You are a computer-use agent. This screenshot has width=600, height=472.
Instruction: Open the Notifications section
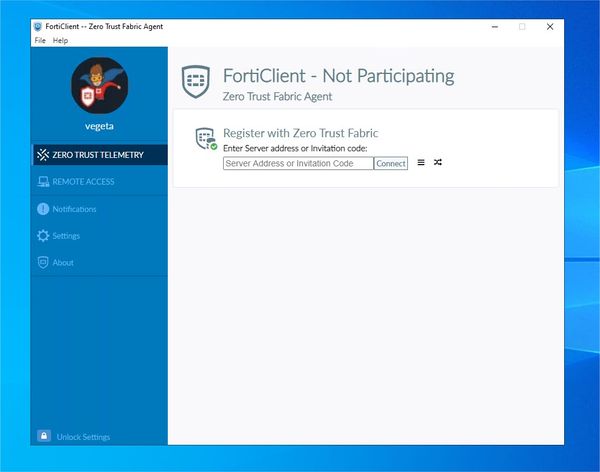(x=100, y=209)
